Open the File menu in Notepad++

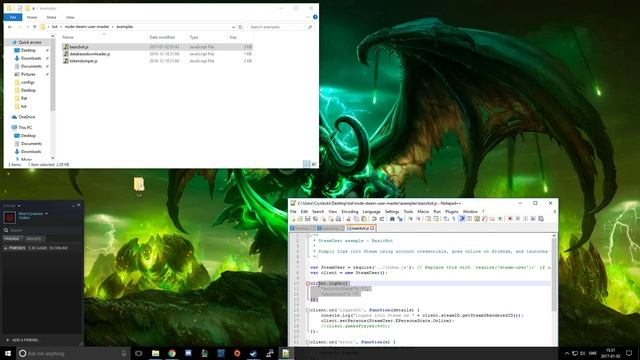pos(293,211)
